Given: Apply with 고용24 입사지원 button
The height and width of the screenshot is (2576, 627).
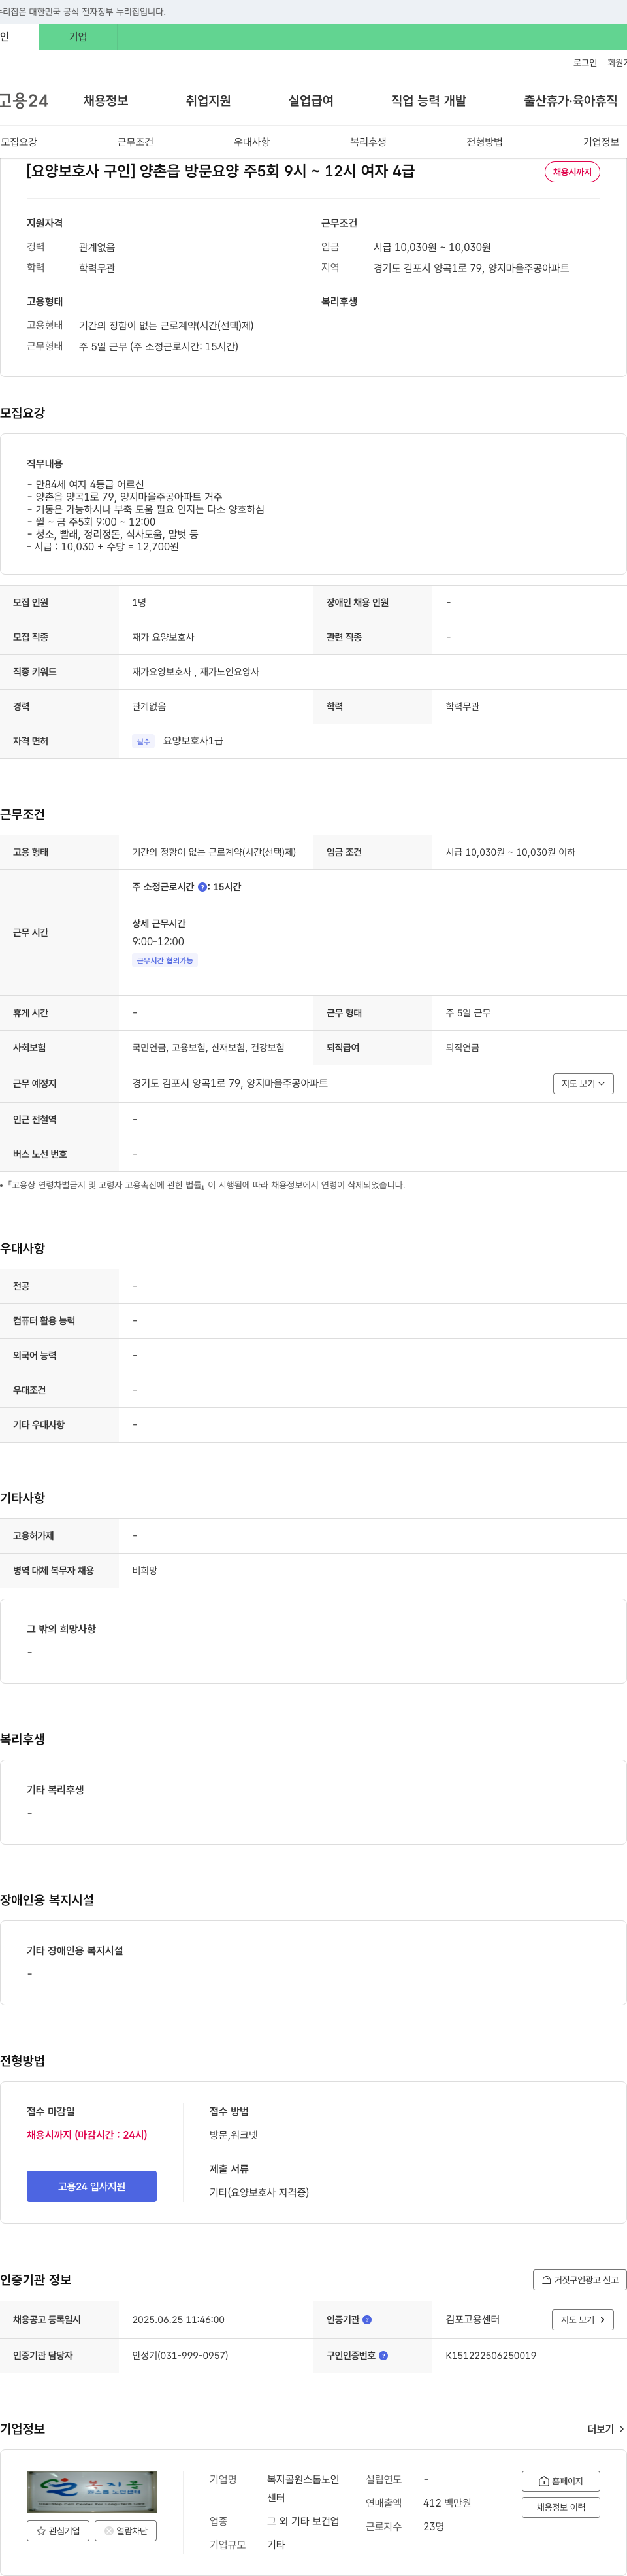Looking at the screenshot, I should click(92, 2186).
